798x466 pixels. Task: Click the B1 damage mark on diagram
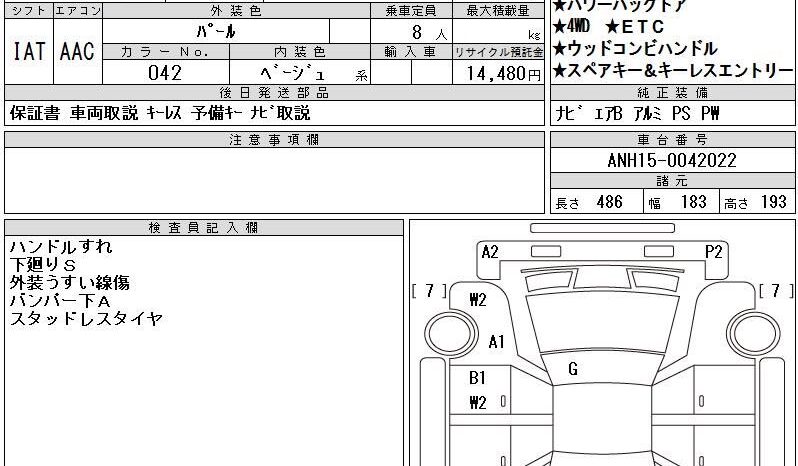pyautogui.click(x=477, y=378)
